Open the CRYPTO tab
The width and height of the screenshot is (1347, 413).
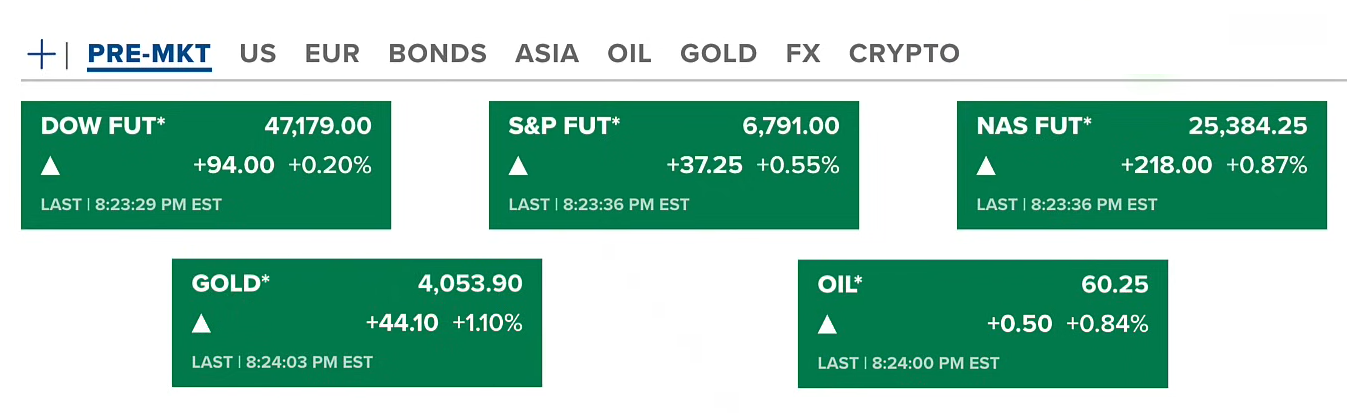tap(904, 53)
